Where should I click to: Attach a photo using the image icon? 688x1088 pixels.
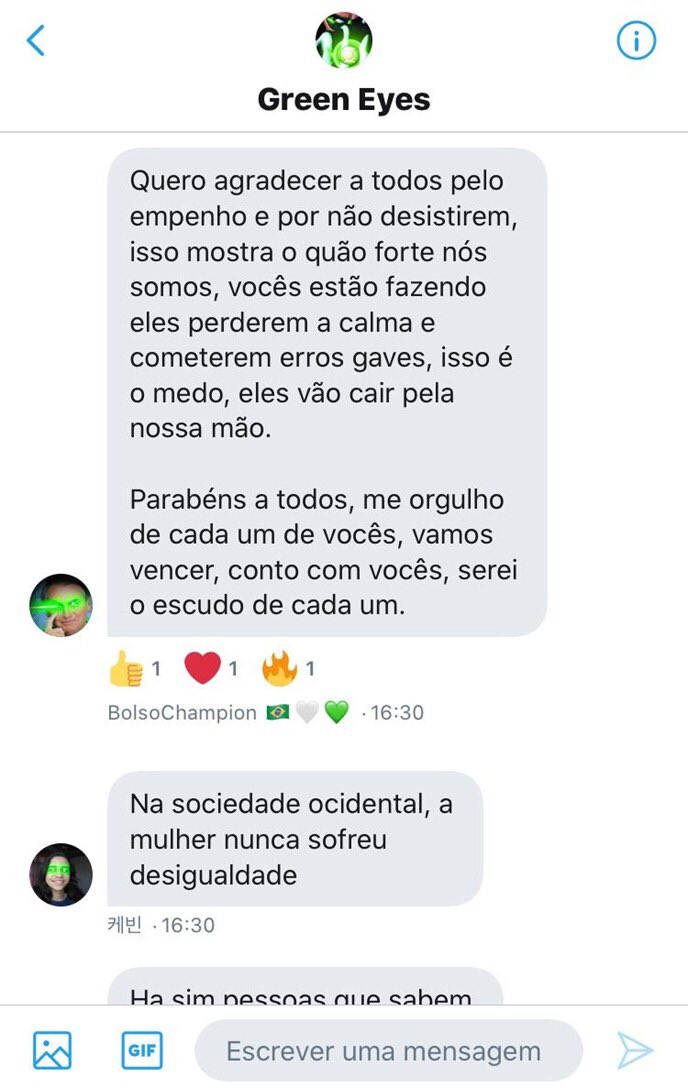[x=52, y=1051]
